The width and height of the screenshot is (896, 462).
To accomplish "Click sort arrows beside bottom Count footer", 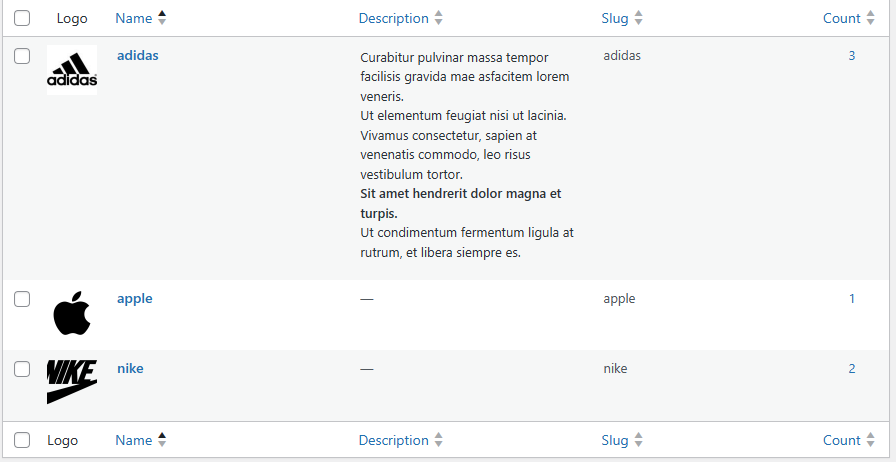I will (870, 440).
